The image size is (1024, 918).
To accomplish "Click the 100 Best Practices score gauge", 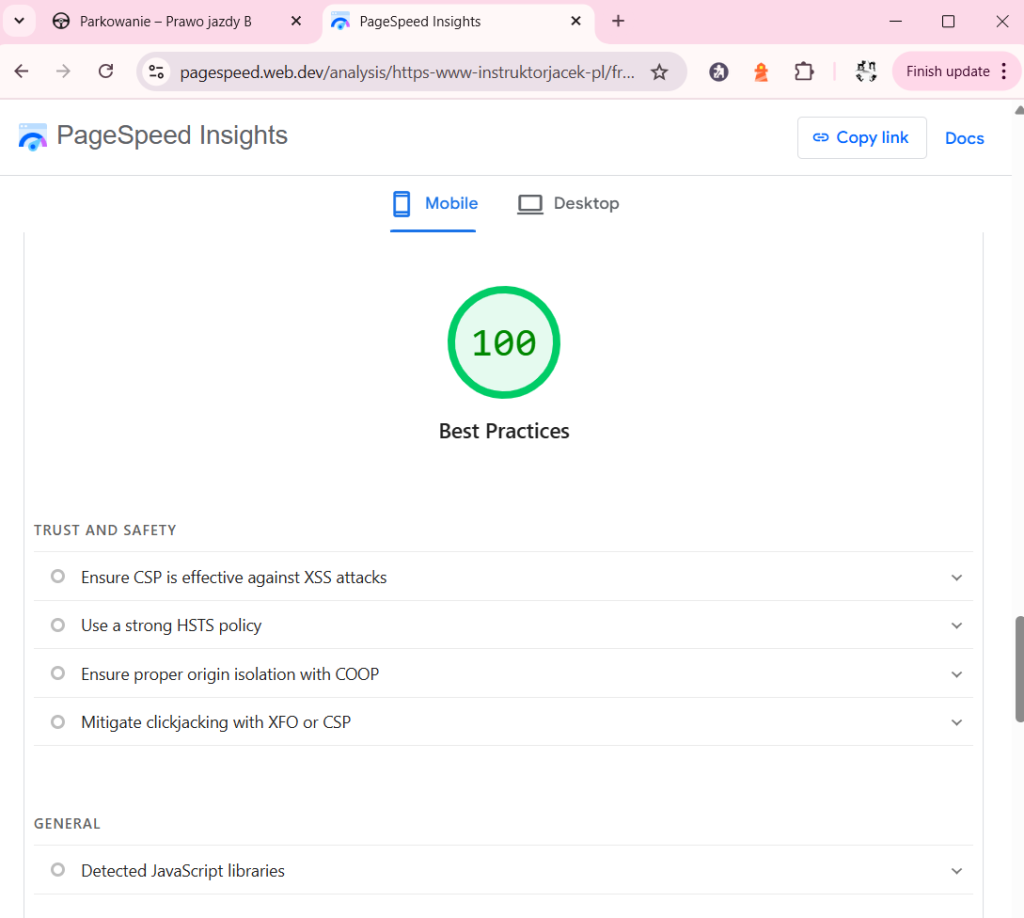I will click(x=504, y=342).
